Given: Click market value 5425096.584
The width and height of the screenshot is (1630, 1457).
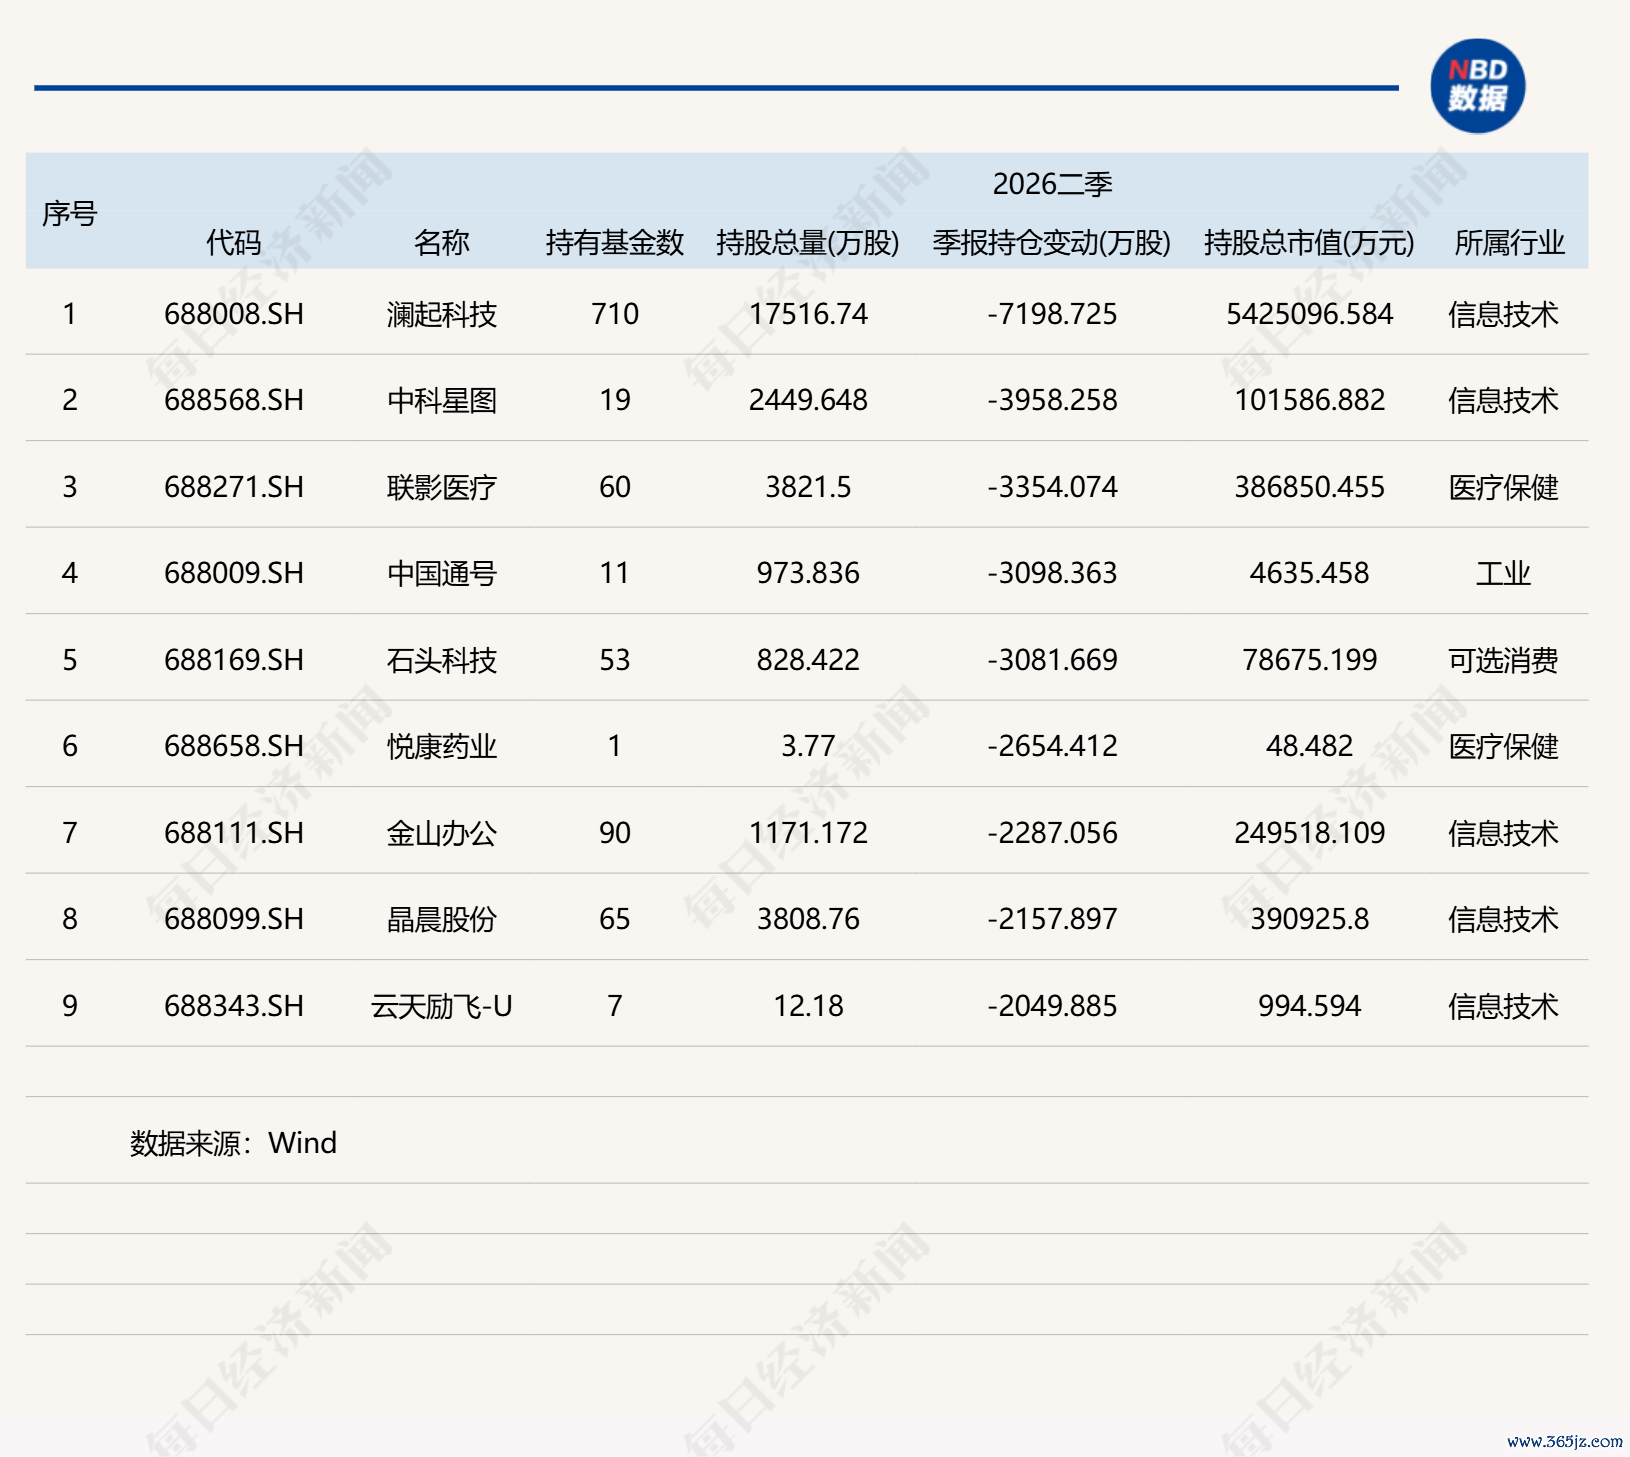Looking at the screenshot, I should (x=1309, y=314).
